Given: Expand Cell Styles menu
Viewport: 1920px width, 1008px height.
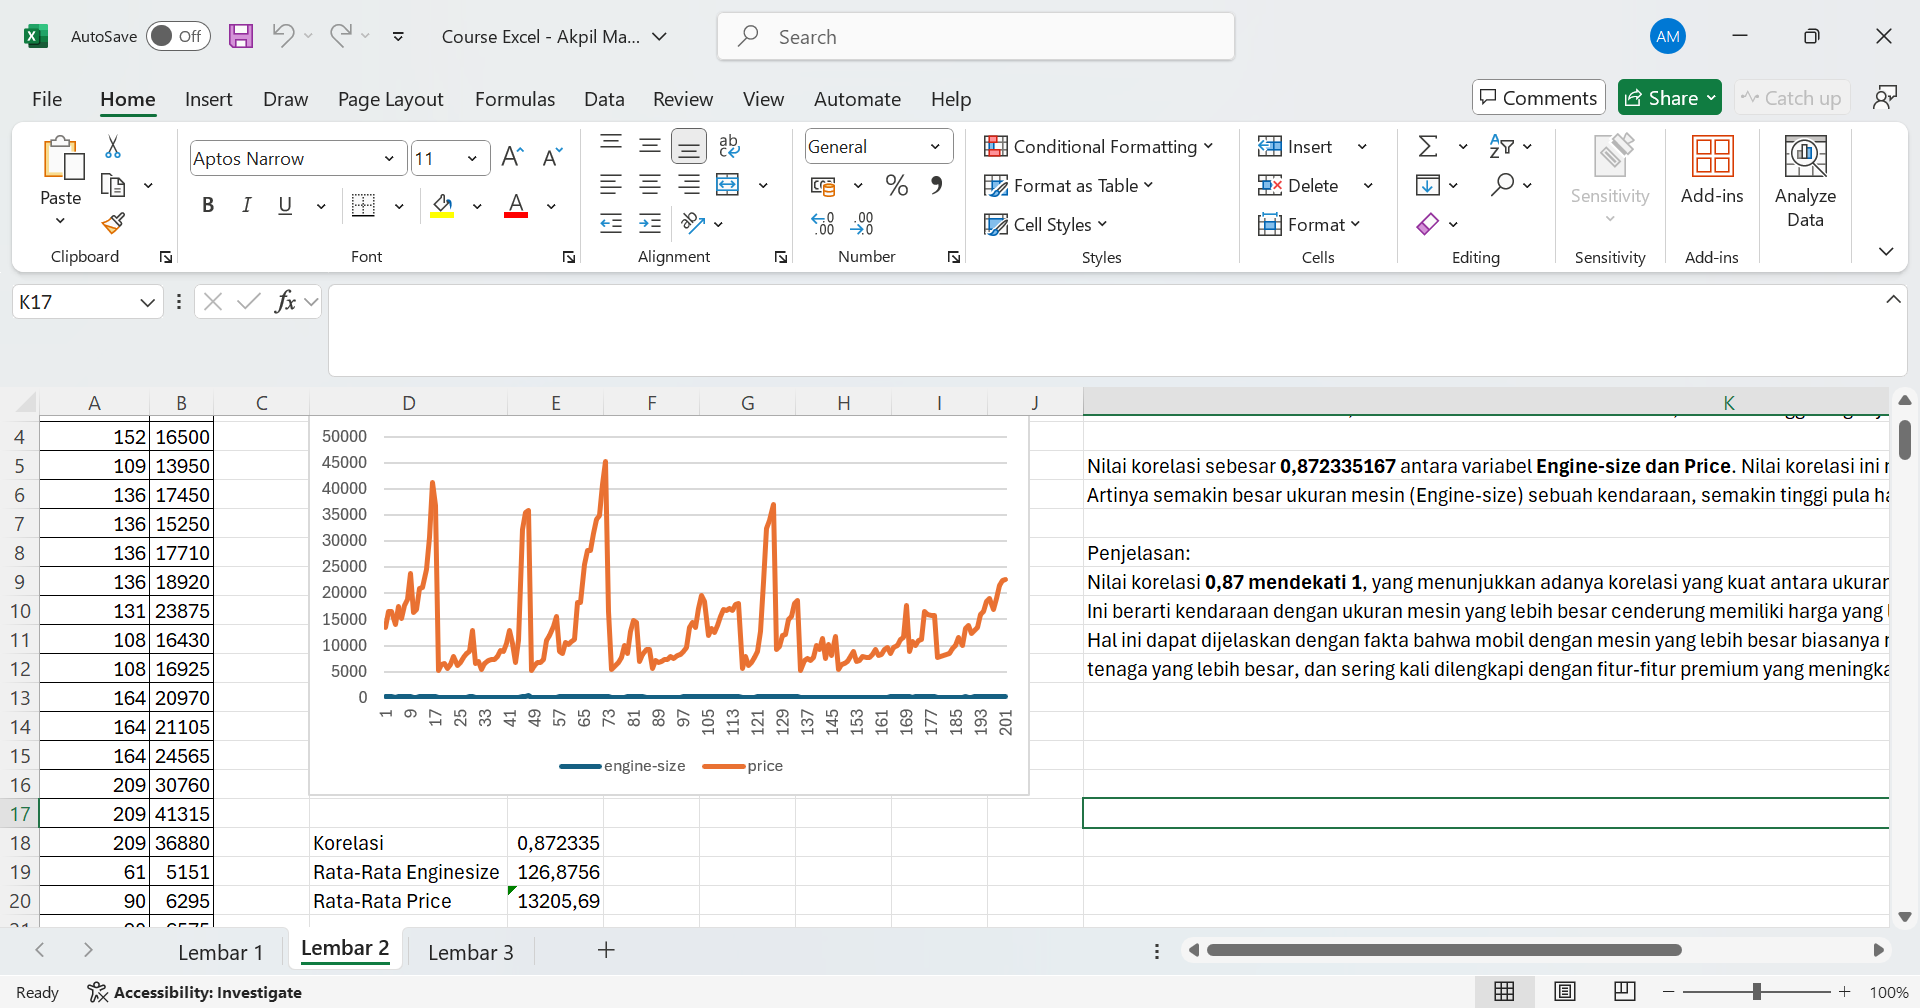Looking at the screenshot, I should [1046, 224].
